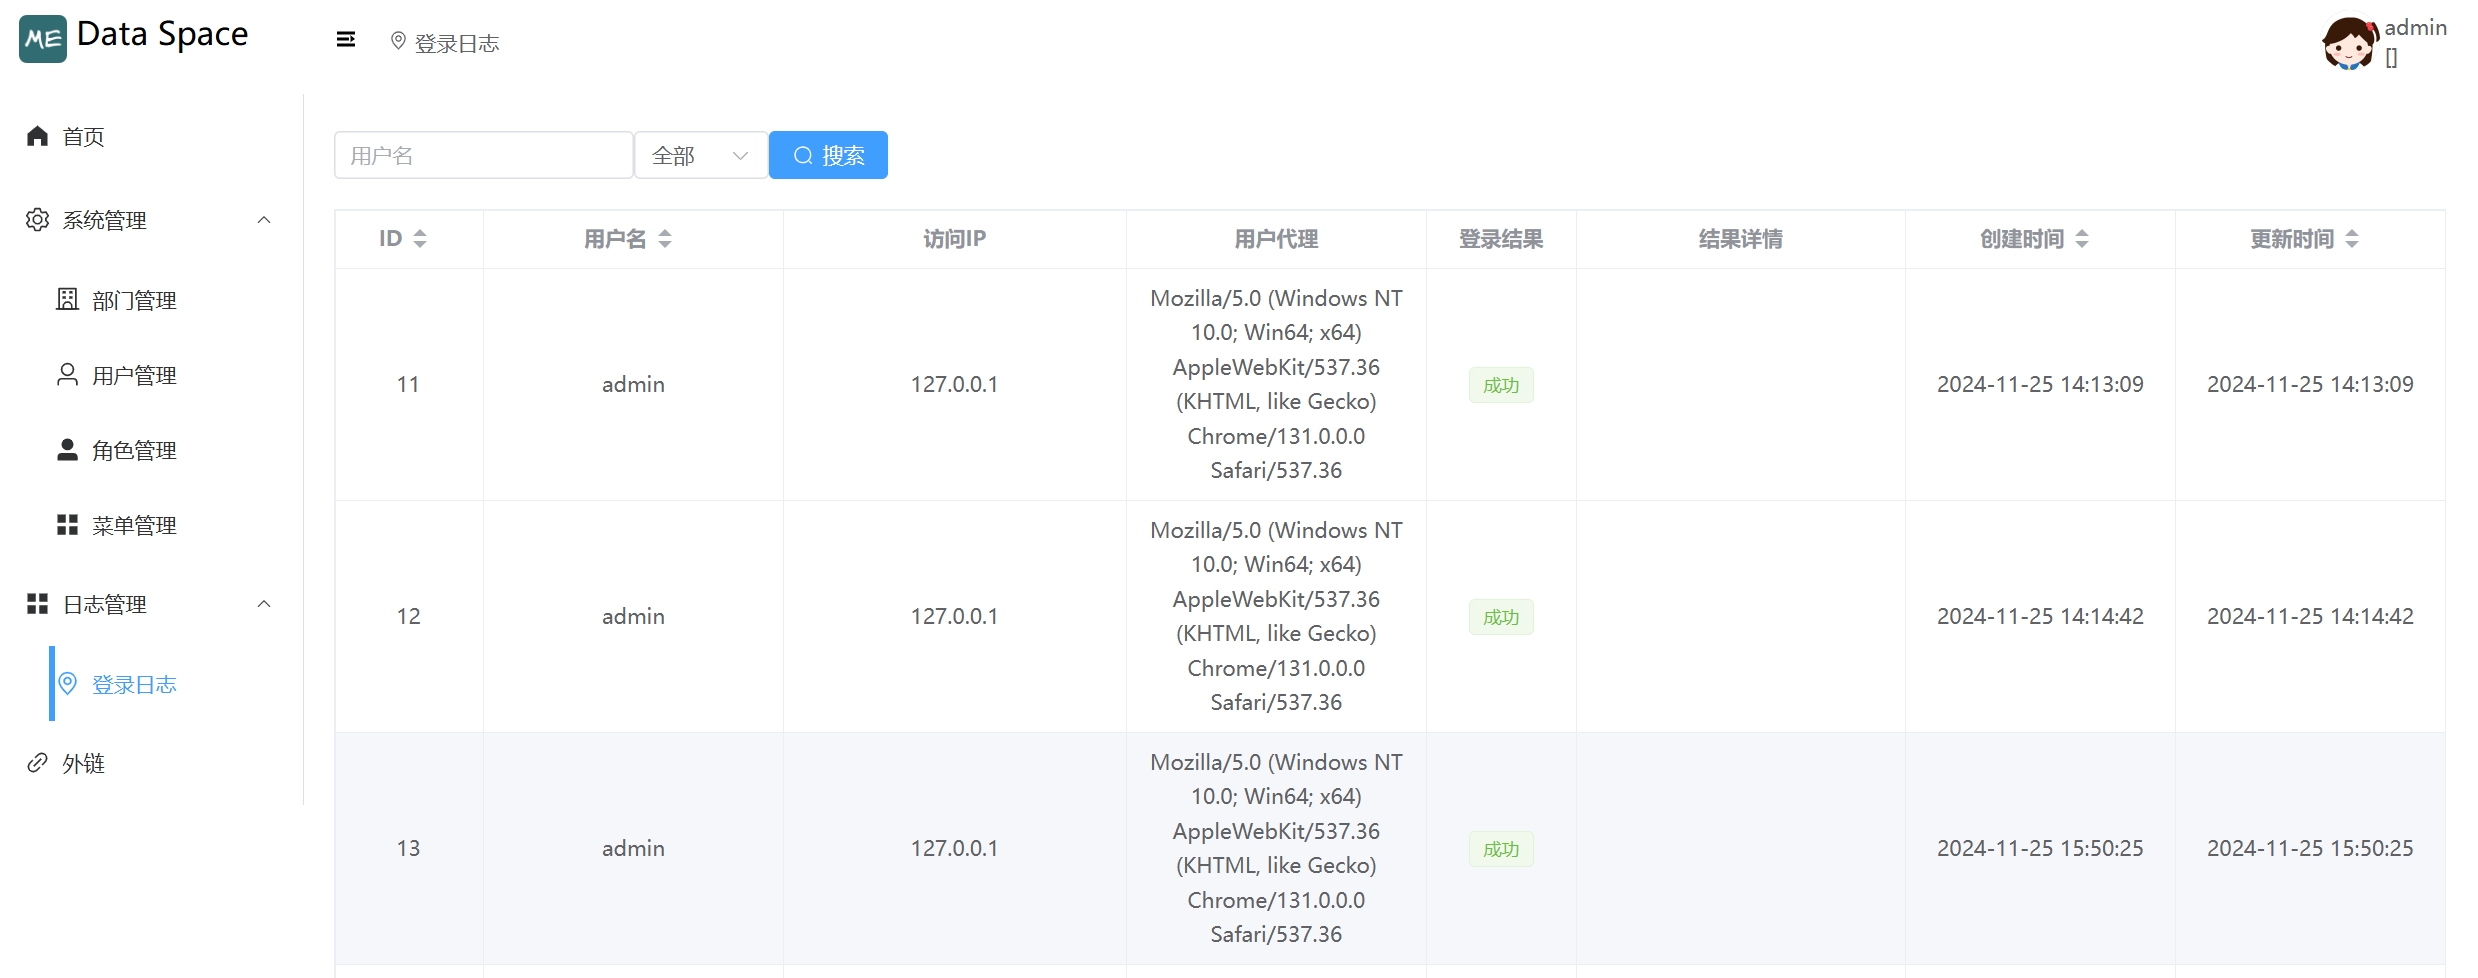
Task: Click the link icon beside 外链
Action: click(38, 763)
